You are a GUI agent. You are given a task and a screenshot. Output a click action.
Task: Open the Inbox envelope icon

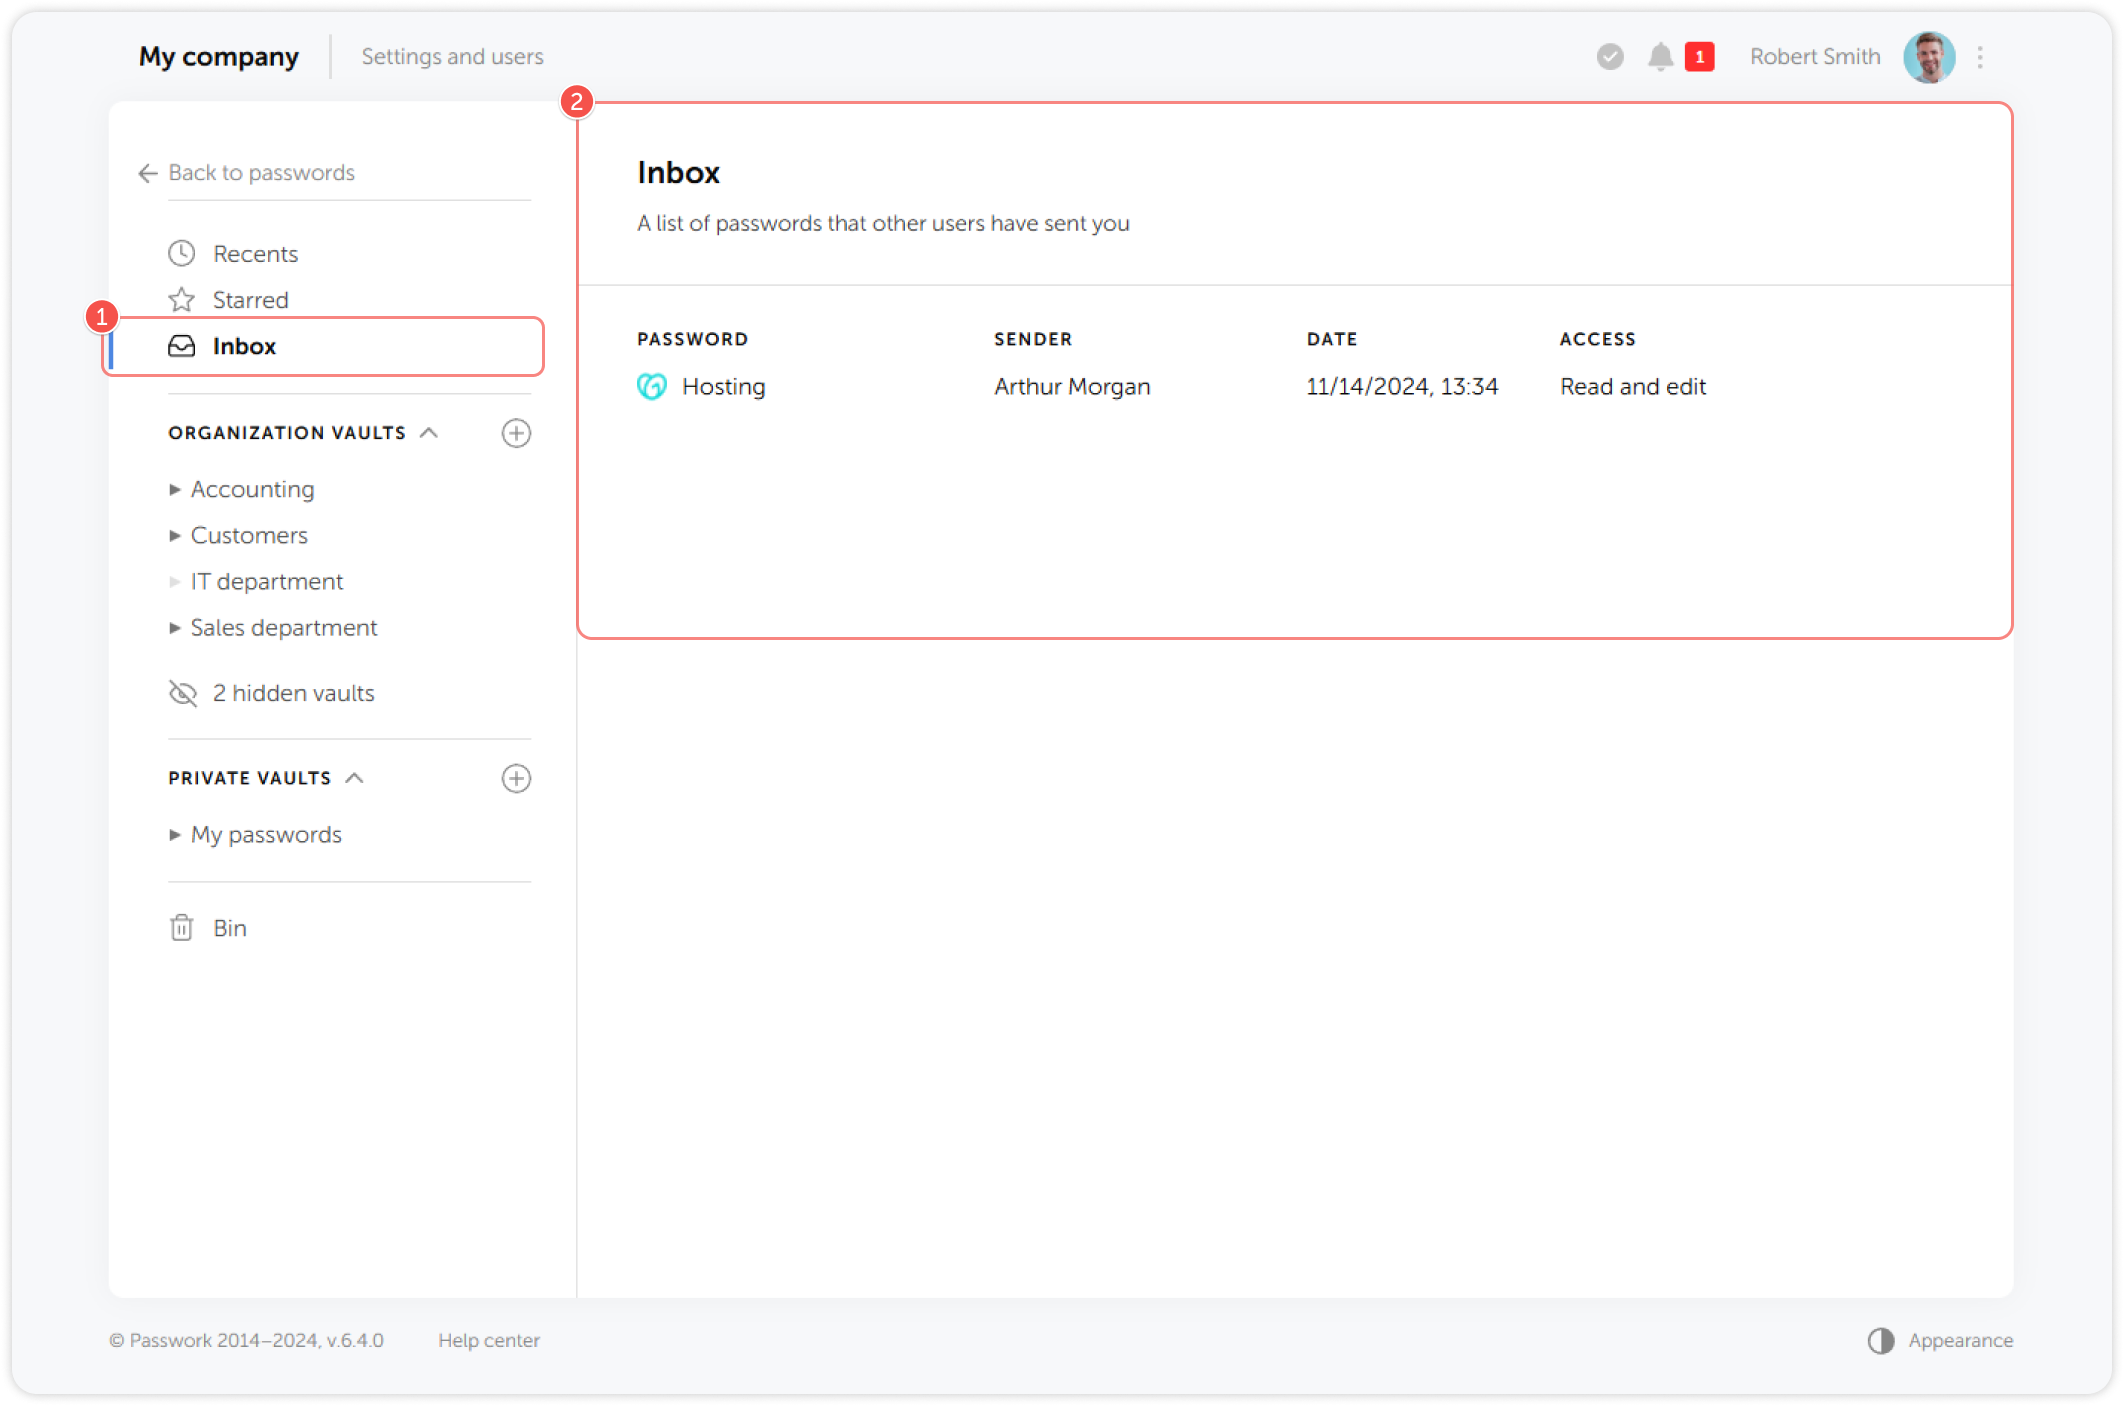coord(182,346)
